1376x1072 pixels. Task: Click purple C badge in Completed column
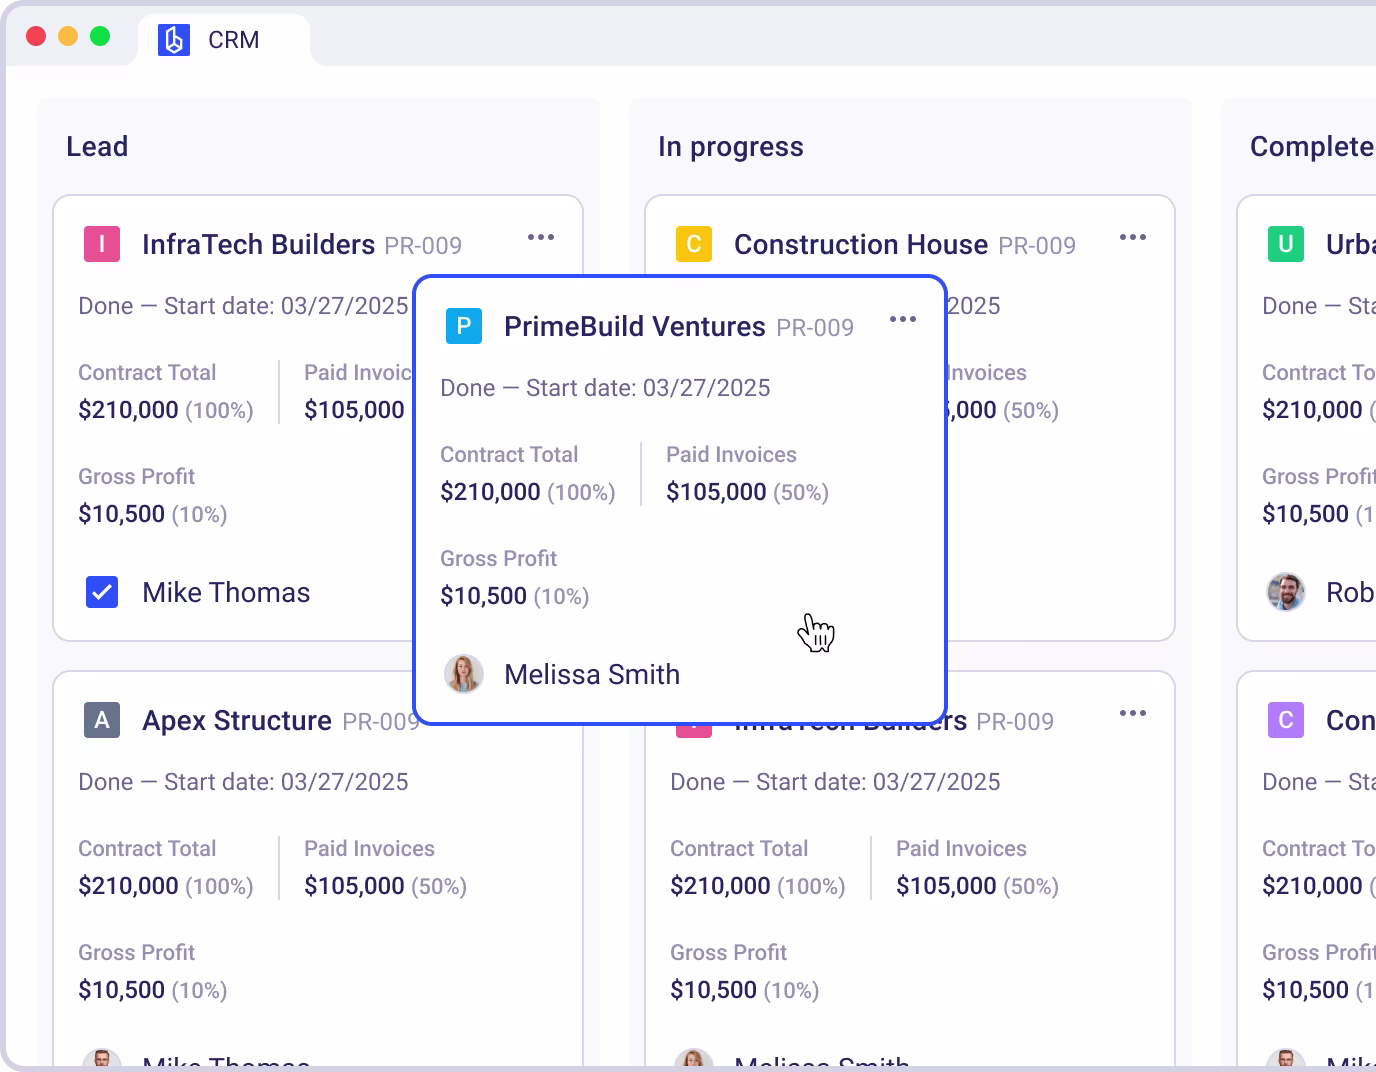coord(1286,720)
